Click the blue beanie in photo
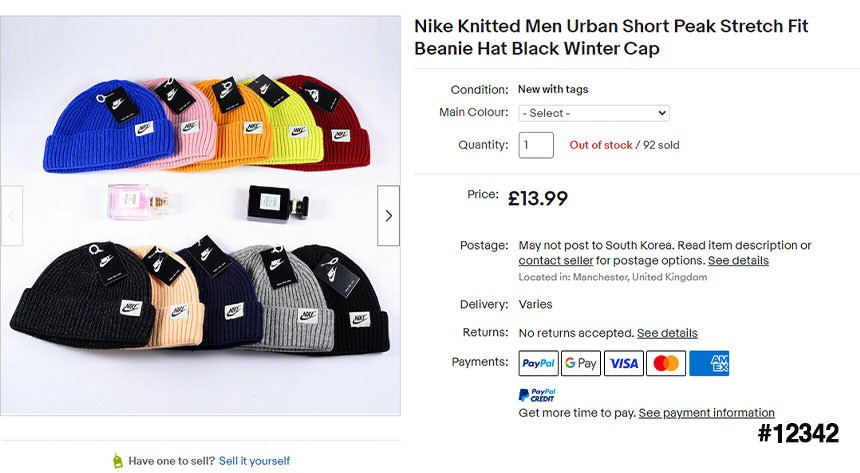Image resolution: width=860 pixels, height=473 pixels. pyautogui.click(x=92, y=133)
